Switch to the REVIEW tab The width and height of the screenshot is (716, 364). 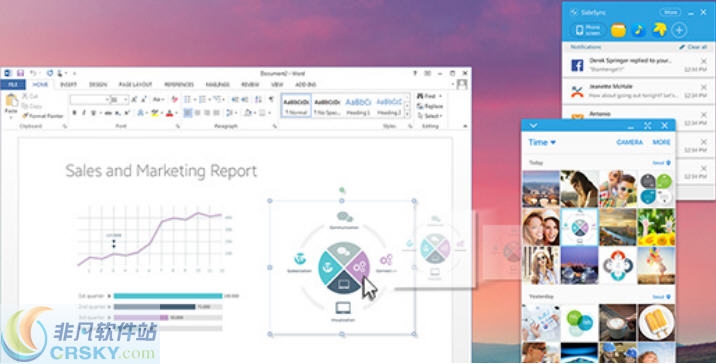pyautogui.click(x=250, y=84)
